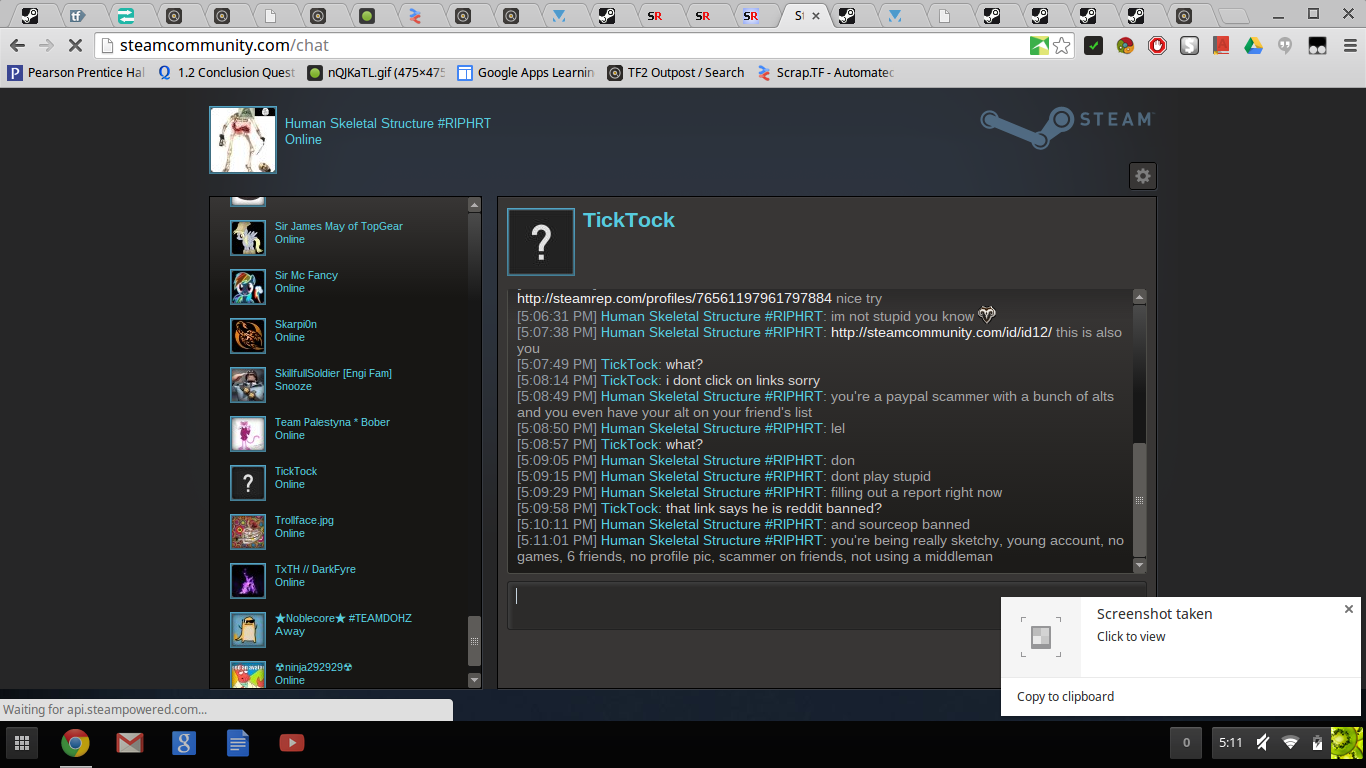Open the steamrep.com profile link
This screenshot has width=1366, height=768.
(674, 299)
